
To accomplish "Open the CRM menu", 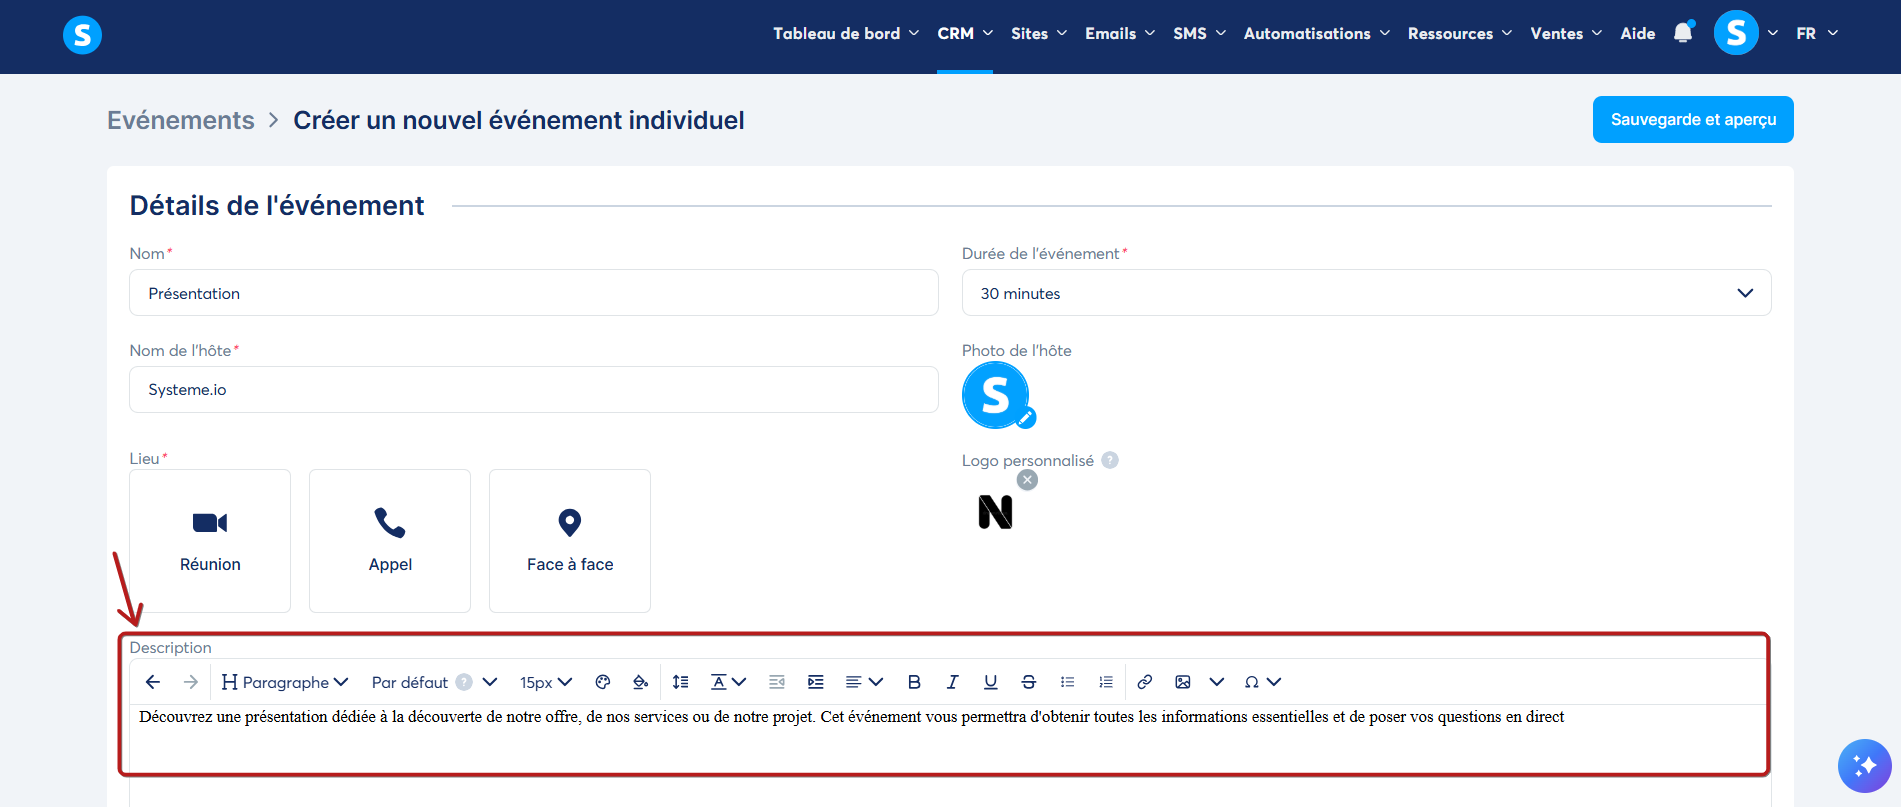I will (965, 33).
